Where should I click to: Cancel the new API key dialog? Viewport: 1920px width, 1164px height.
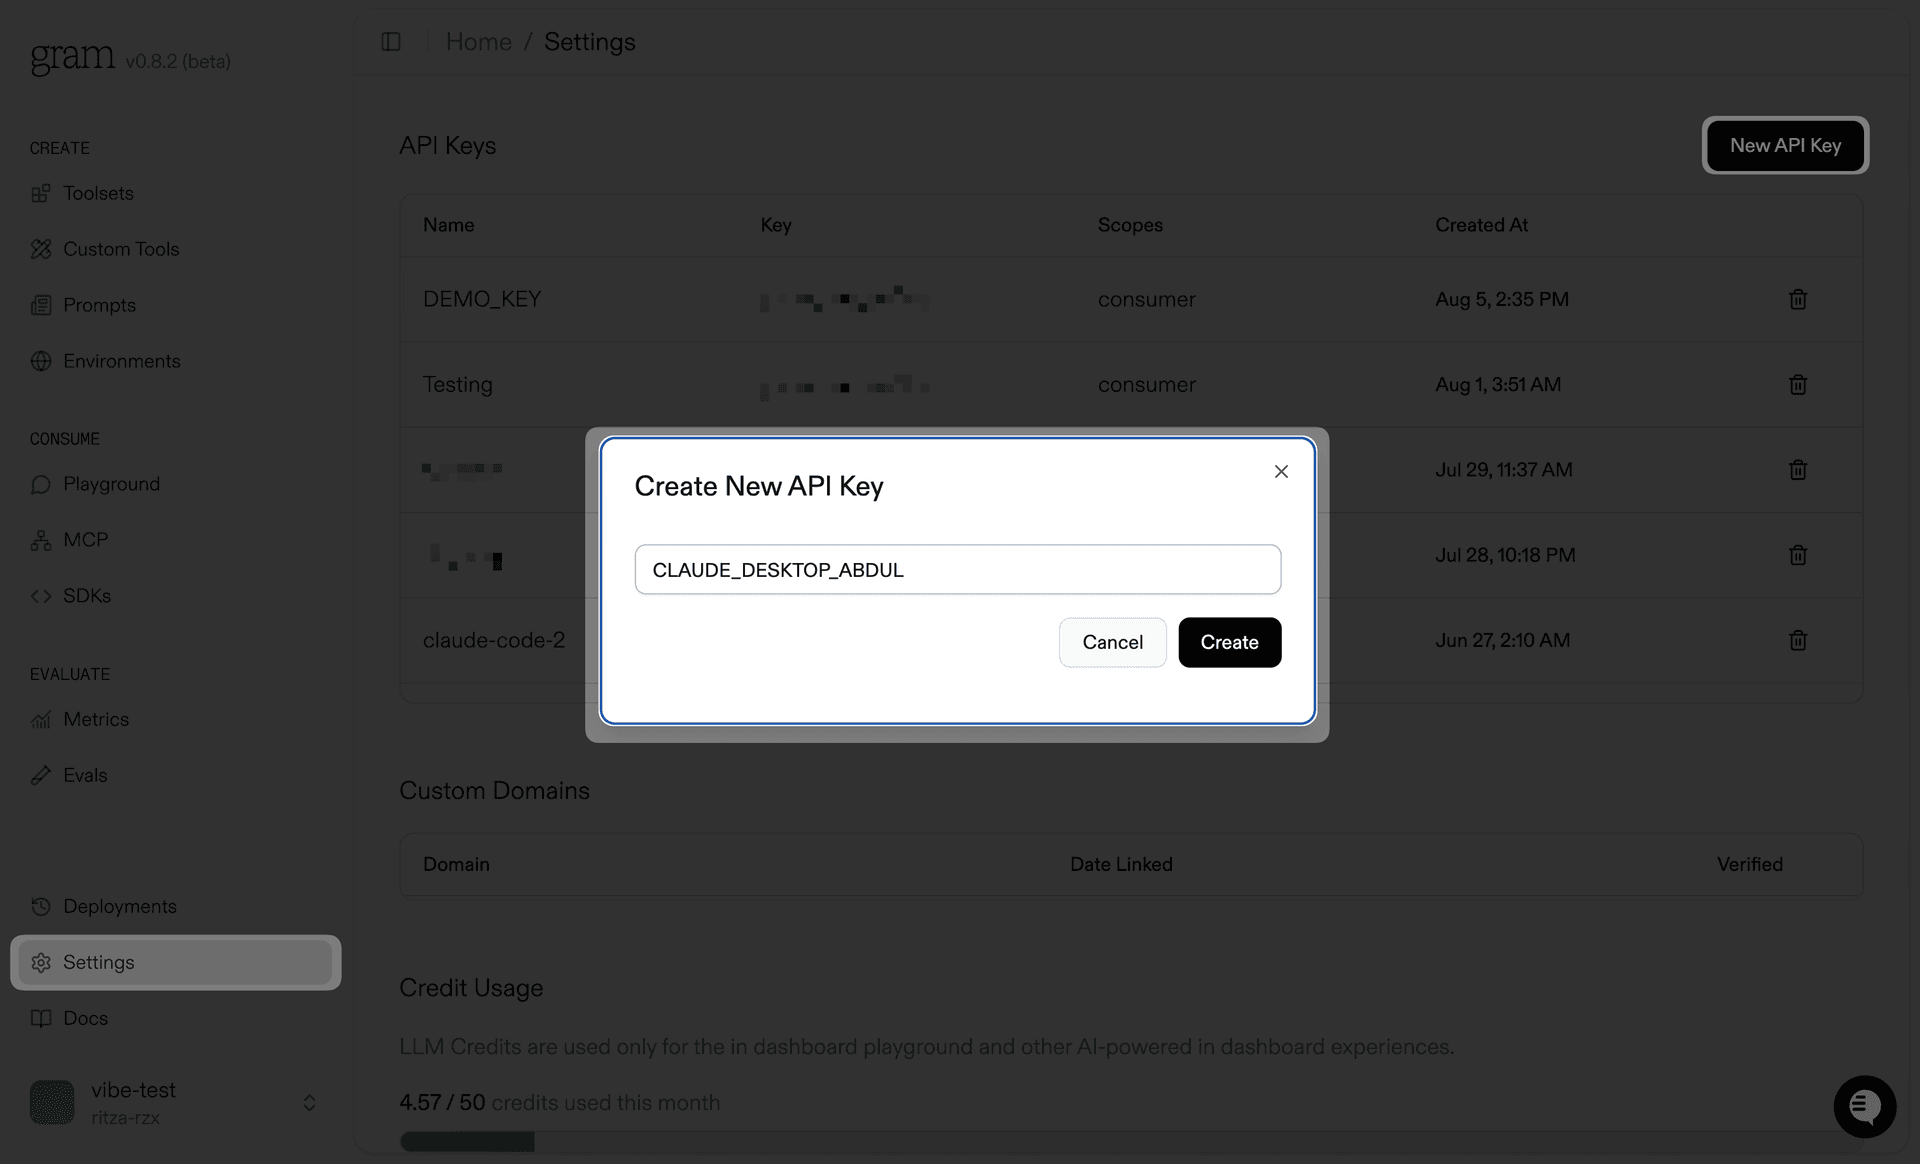(x=1112, y=642)
